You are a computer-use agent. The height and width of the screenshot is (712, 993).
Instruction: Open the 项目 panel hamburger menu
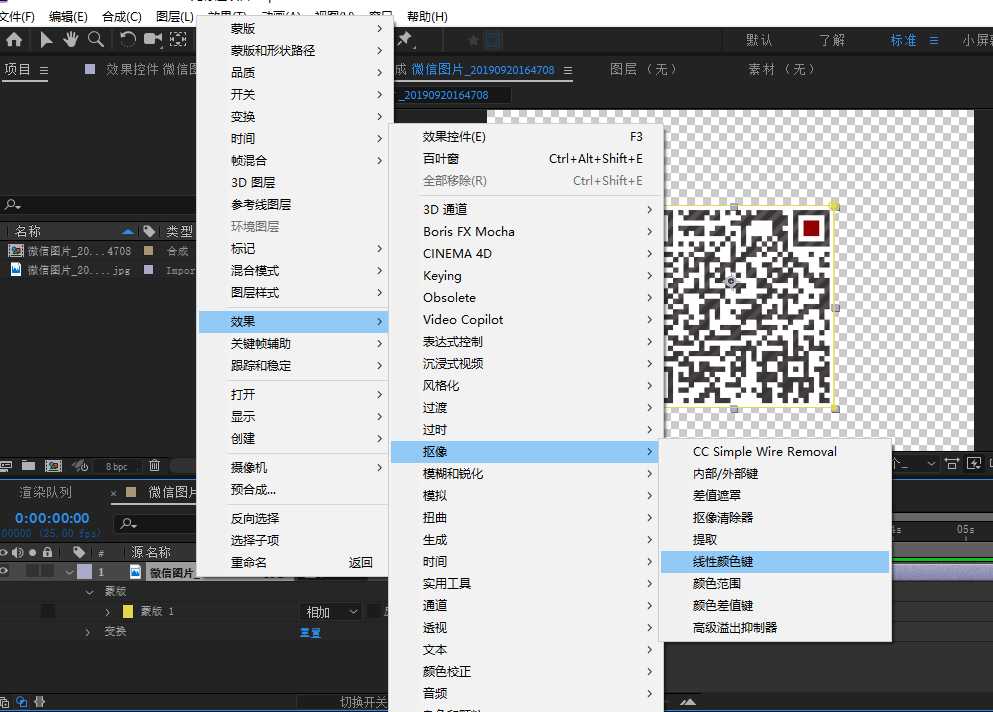click(x=44, y=70)
